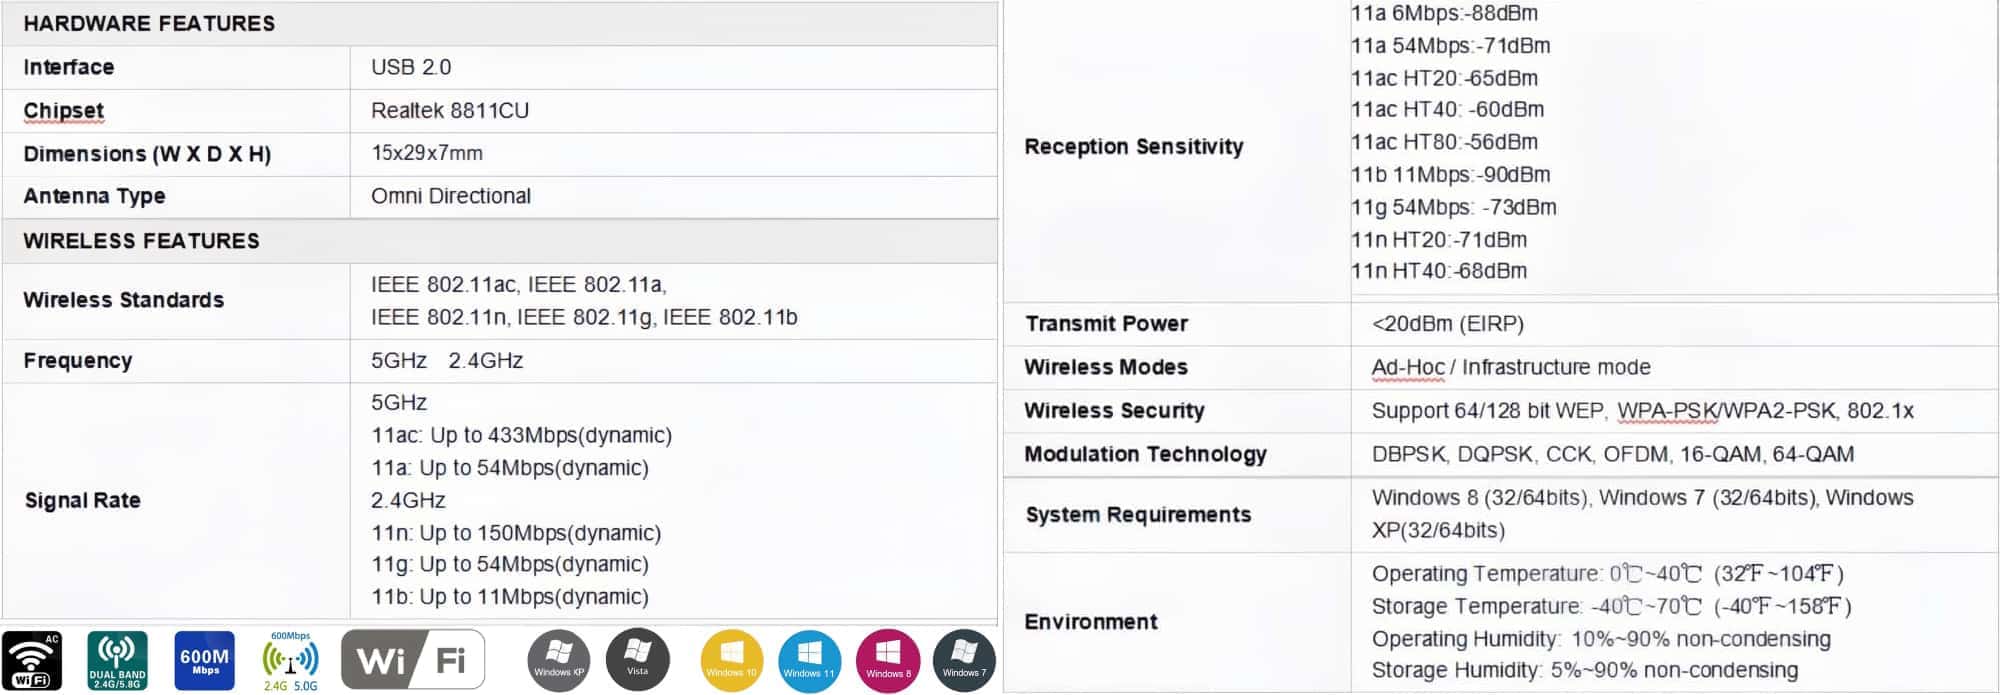
Task: Click the Signal Rate row label
Action: pos(82,500)
